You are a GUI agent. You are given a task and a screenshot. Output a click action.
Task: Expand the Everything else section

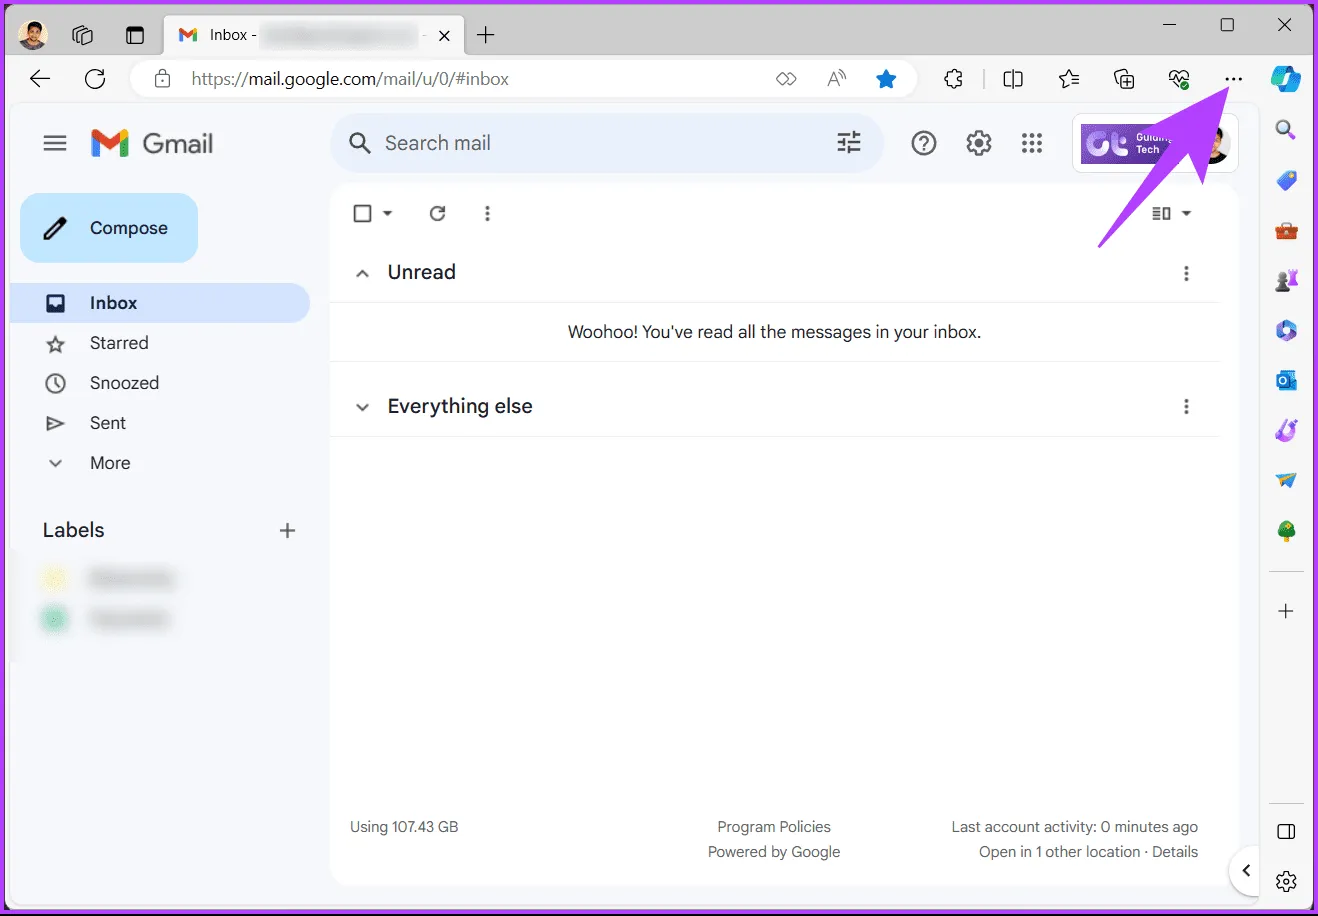(363, 407)
